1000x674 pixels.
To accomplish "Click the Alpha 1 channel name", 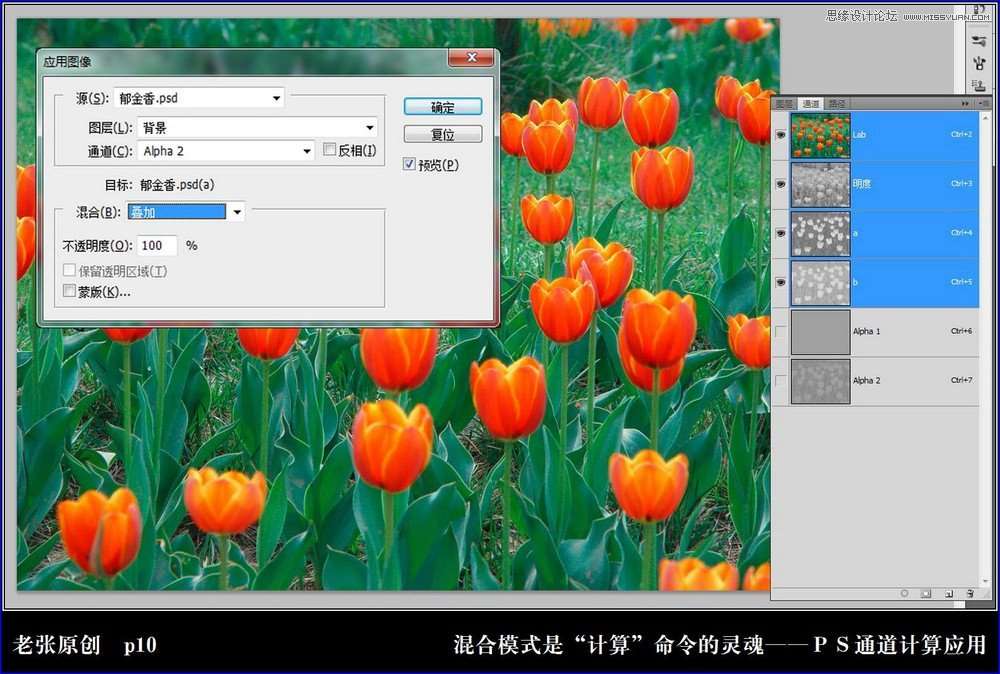I will click(867, 332).
